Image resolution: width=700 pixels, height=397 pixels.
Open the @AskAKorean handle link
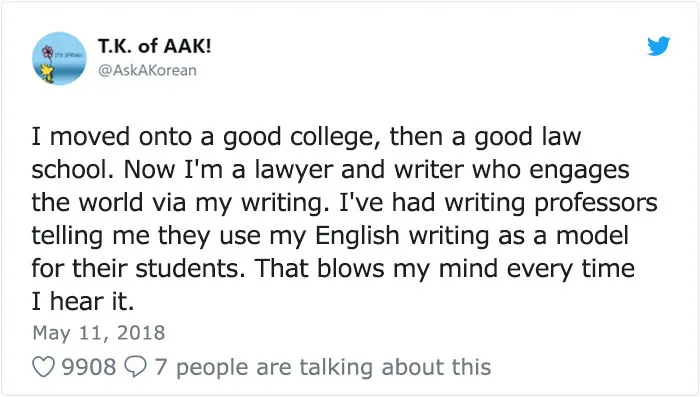[147, 71]
